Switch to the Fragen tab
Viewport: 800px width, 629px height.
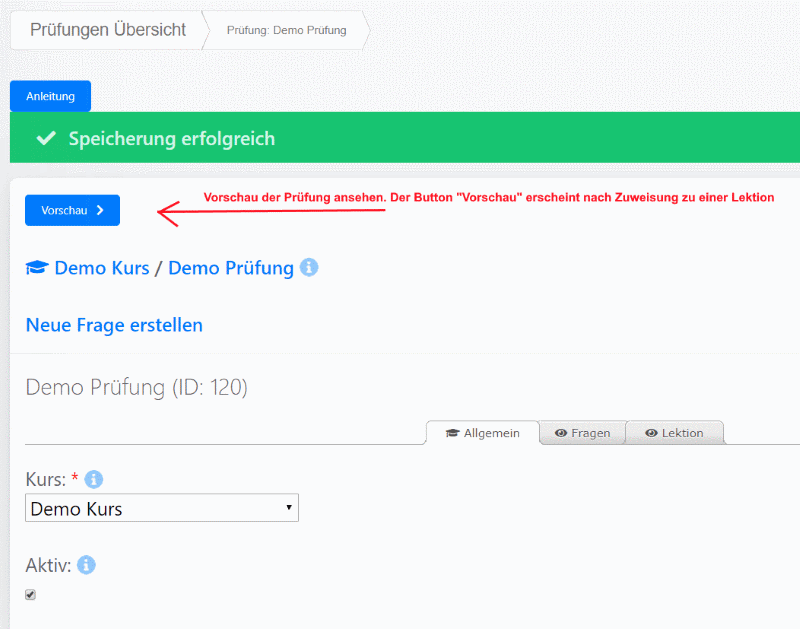coord(582,433)
